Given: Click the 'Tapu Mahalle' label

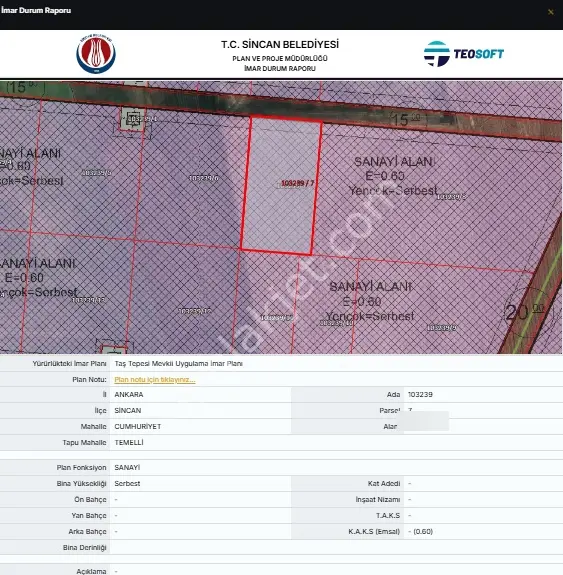Looking at the screenshot, I should click(x=84, y=443).
